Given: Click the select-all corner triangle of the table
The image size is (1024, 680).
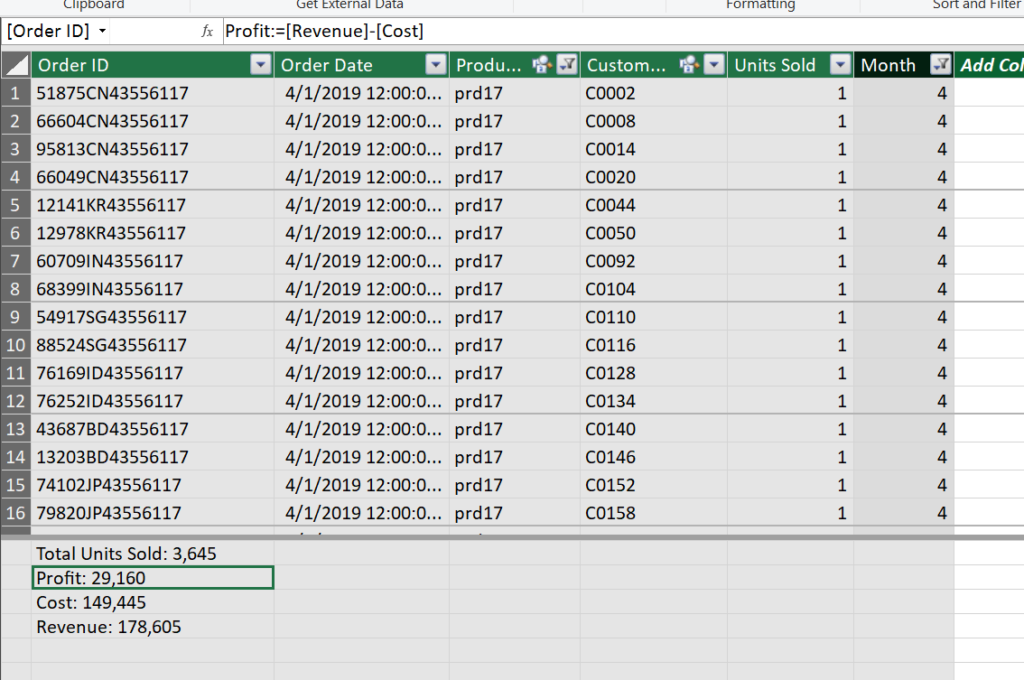Looking at the screenshot, I should (15, 65).
